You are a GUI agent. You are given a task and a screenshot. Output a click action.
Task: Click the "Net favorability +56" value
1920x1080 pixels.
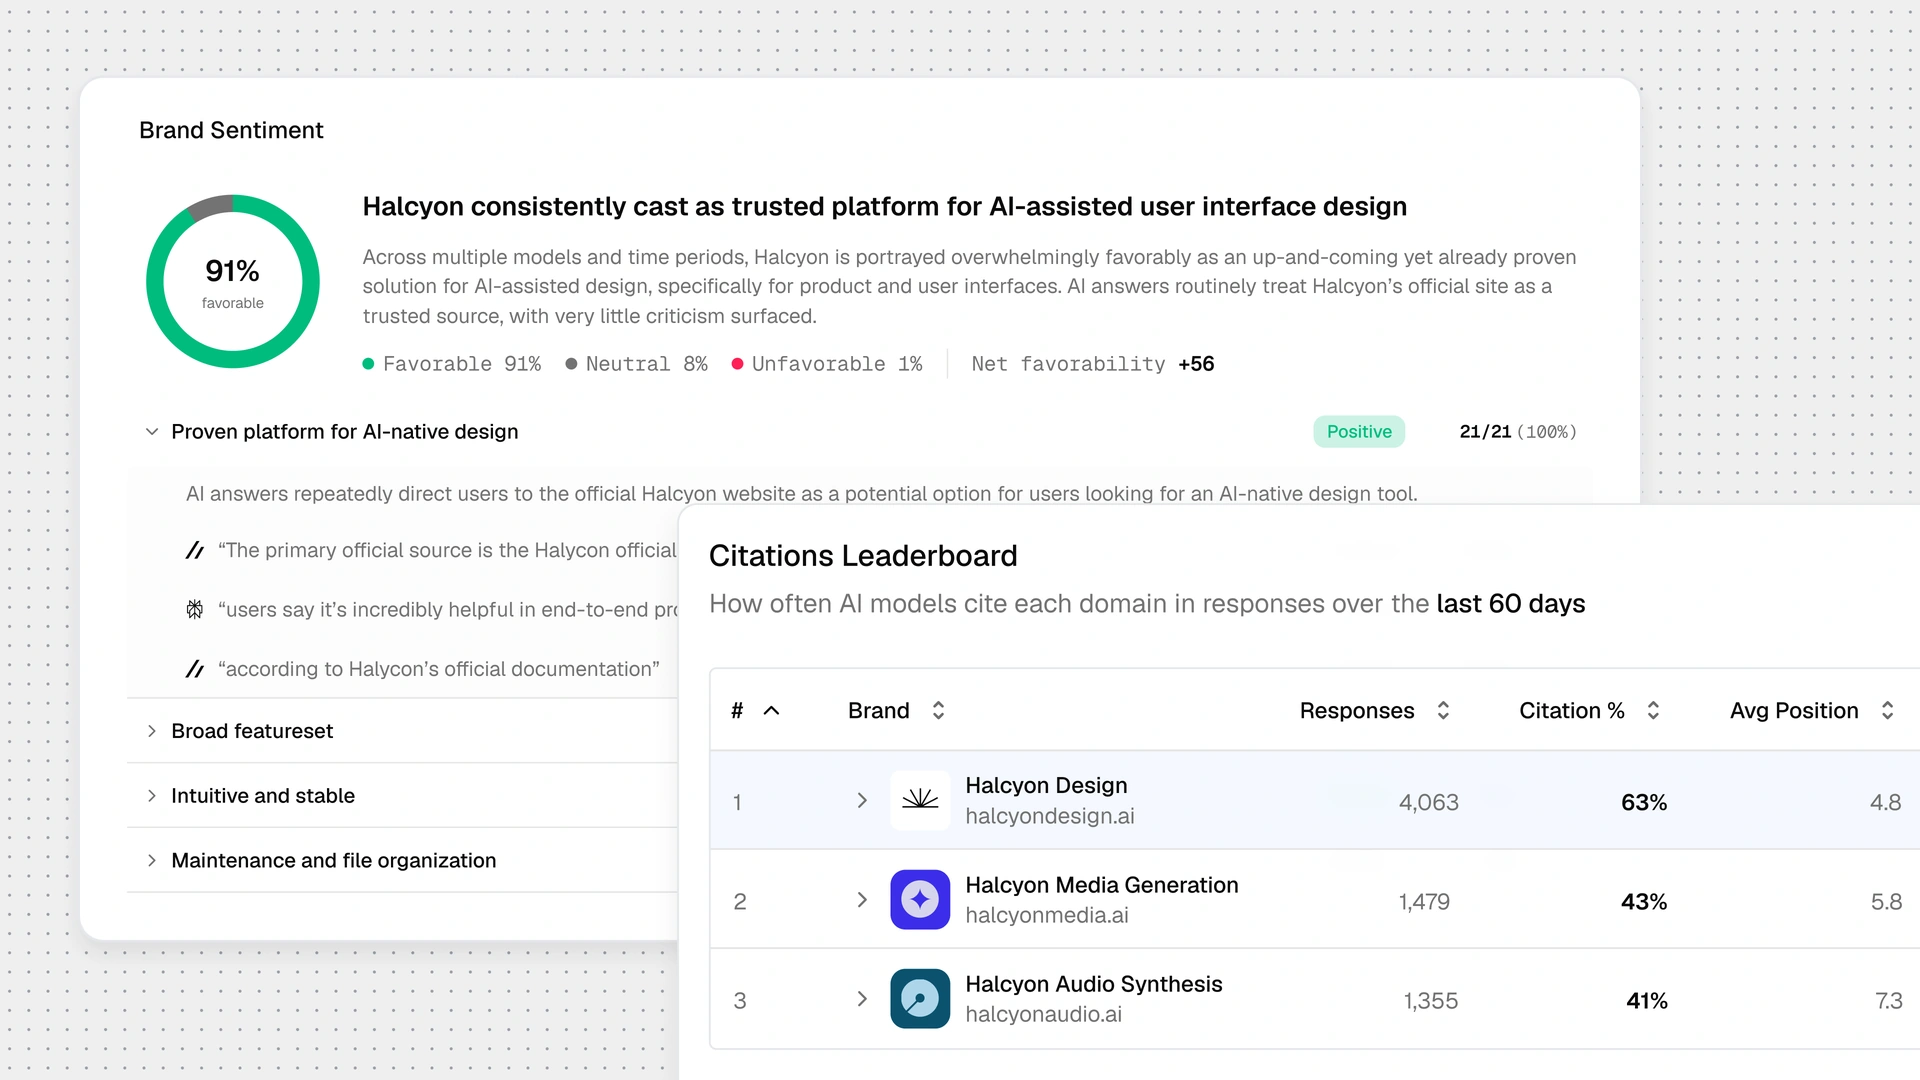[1093, 364]
